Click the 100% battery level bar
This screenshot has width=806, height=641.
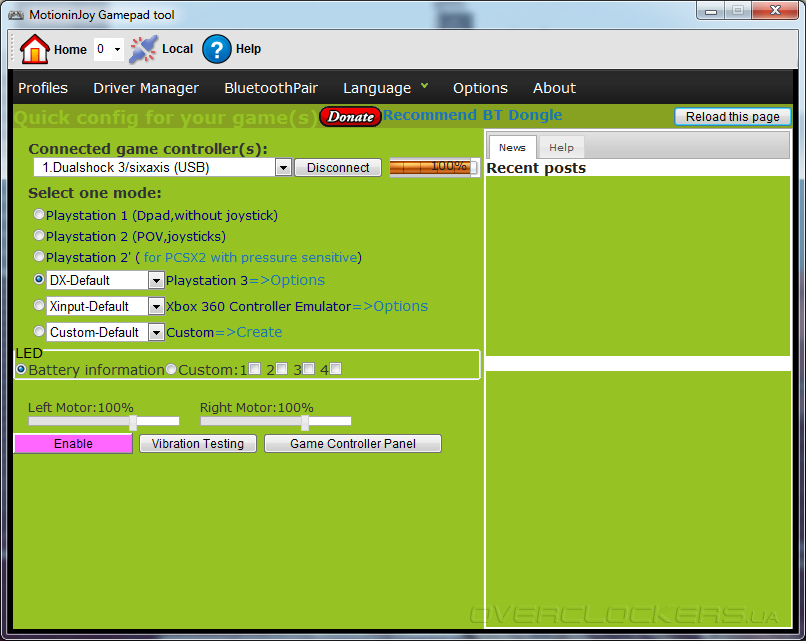coord(434,167)
